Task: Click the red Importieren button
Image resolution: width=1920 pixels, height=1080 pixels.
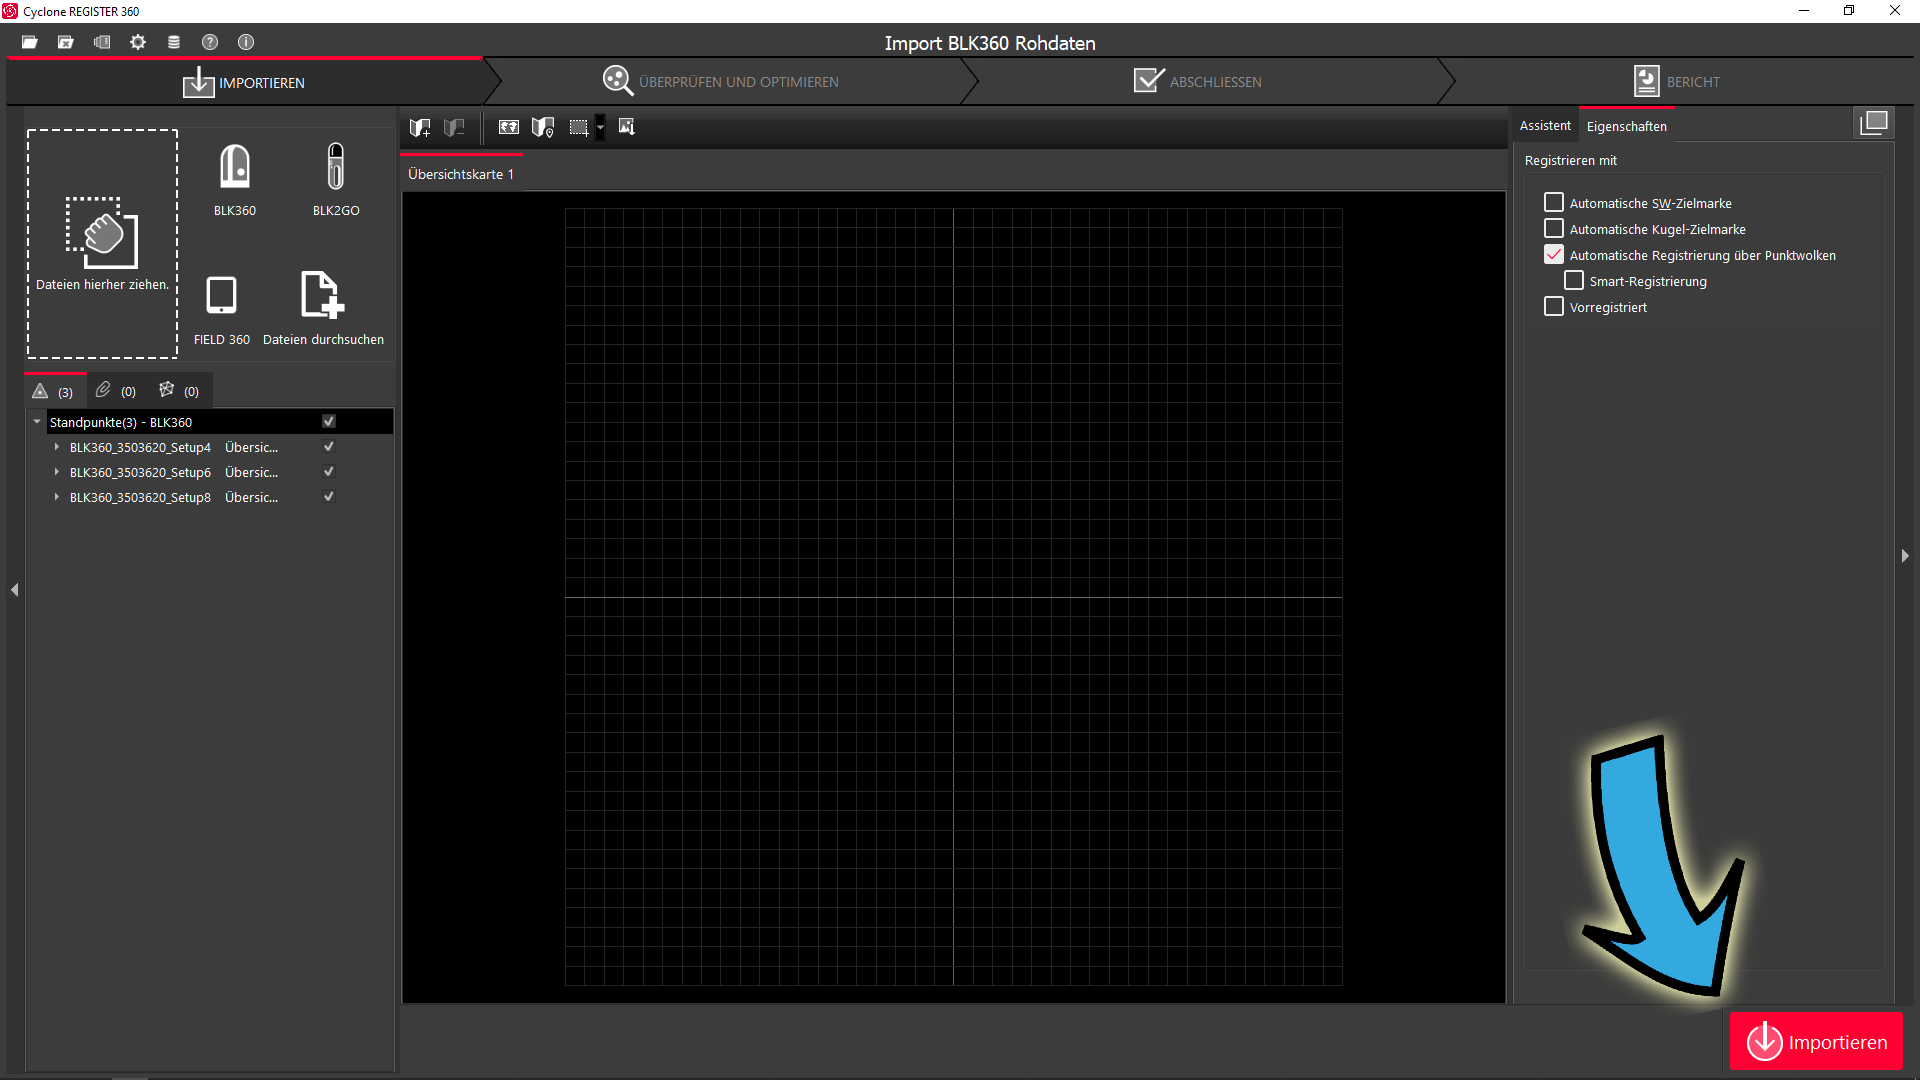Action: (1816, 1042)
